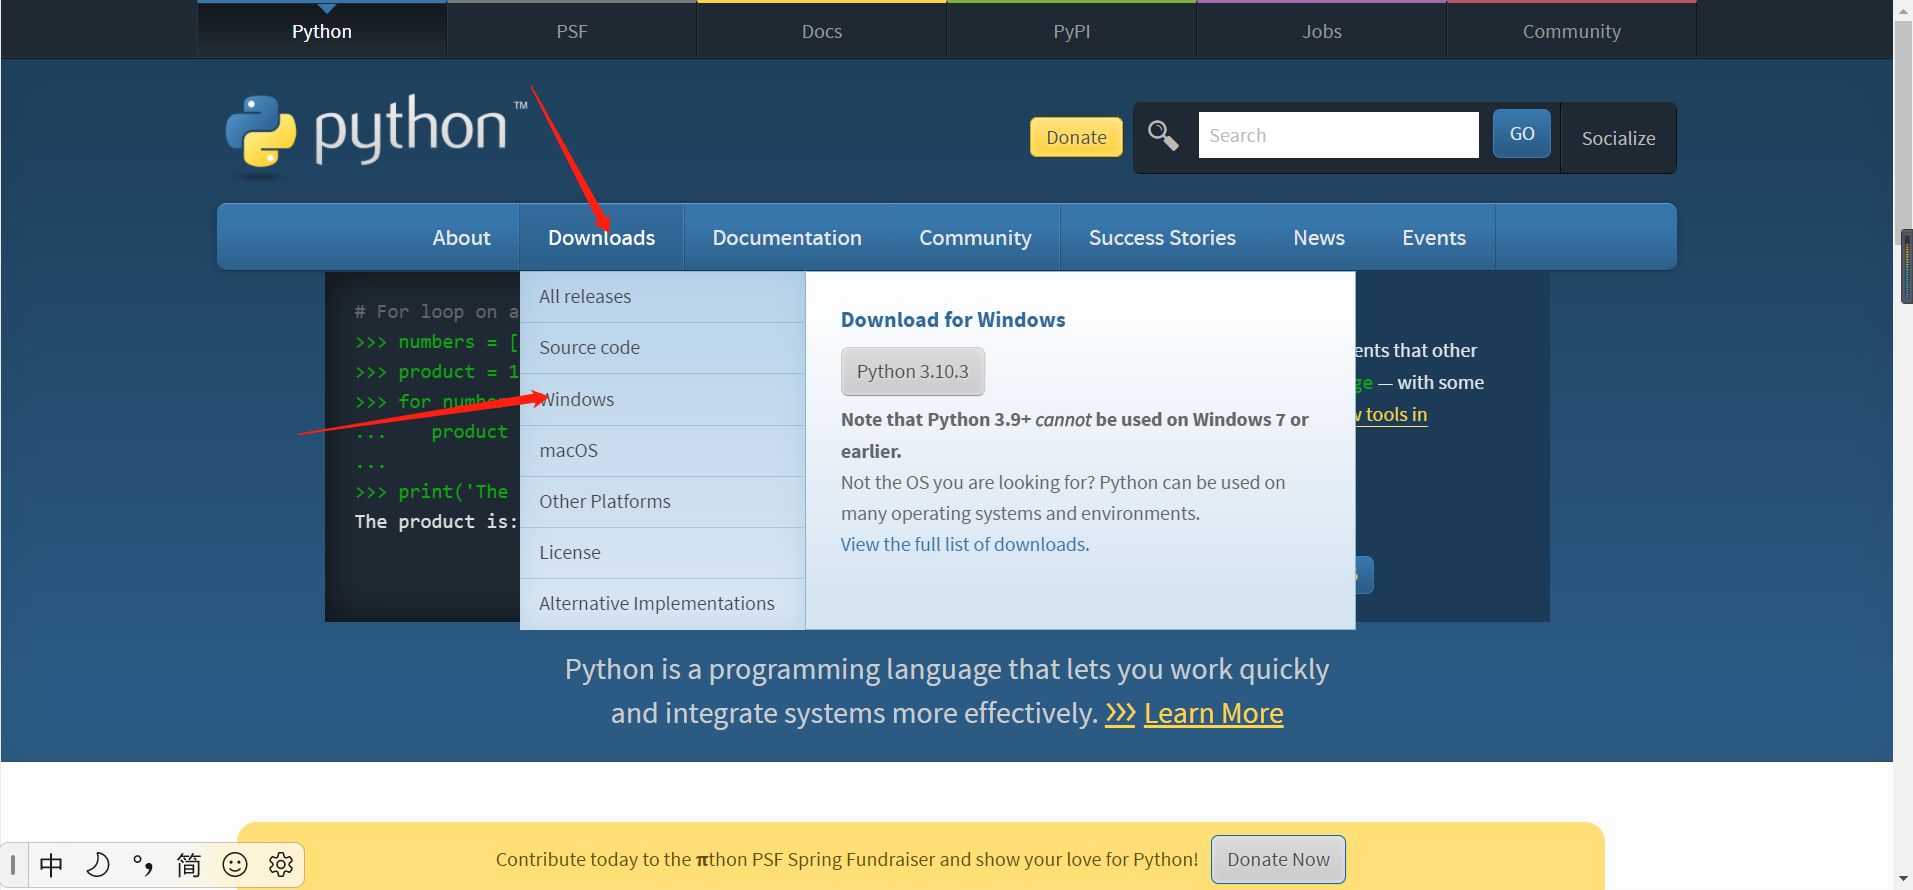The width and height of the screenshot is (1913, 890).
Task: Open the Jobs top tab
Action: 1322,31
